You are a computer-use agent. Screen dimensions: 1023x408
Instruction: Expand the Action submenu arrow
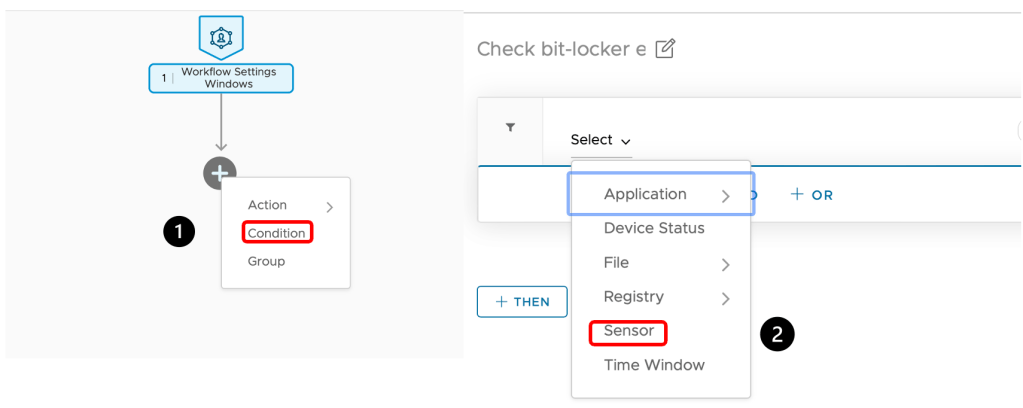[x=330, y=207]
